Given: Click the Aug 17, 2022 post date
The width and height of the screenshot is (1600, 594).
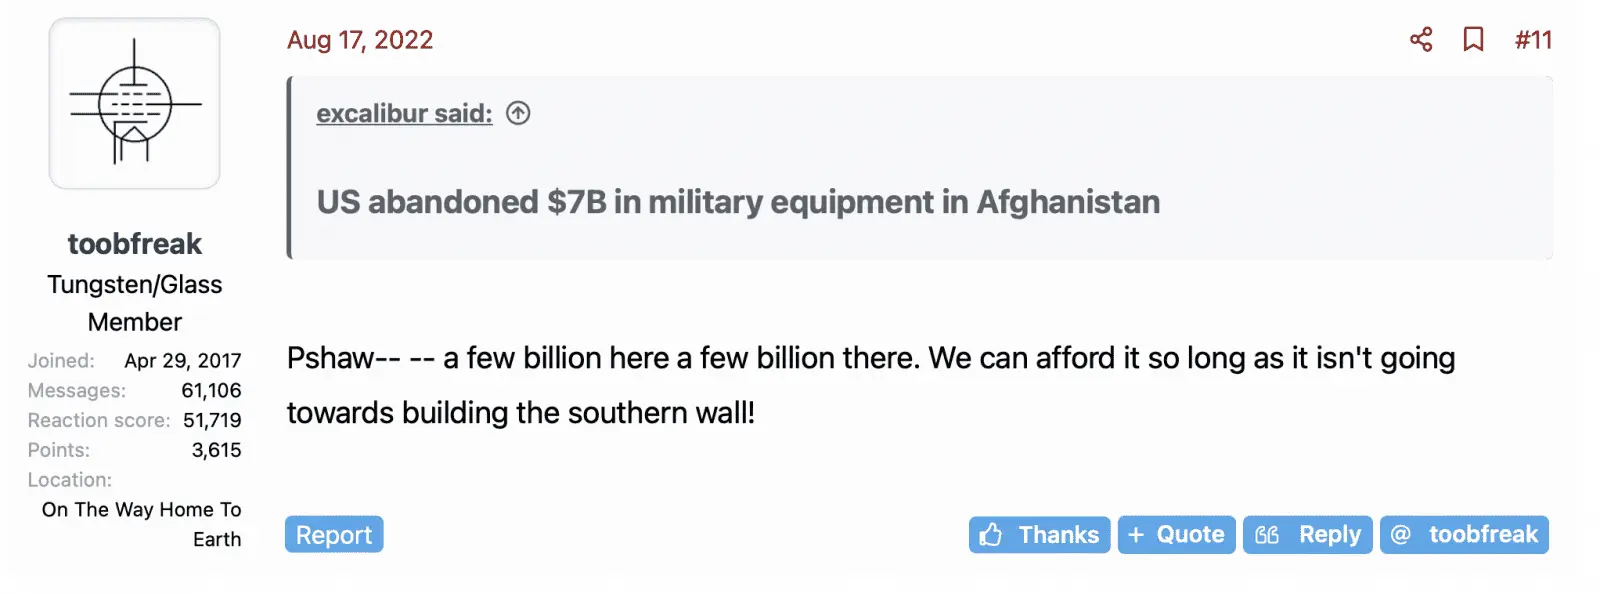Looking at the screenshot, I should [x=360, y=40].
